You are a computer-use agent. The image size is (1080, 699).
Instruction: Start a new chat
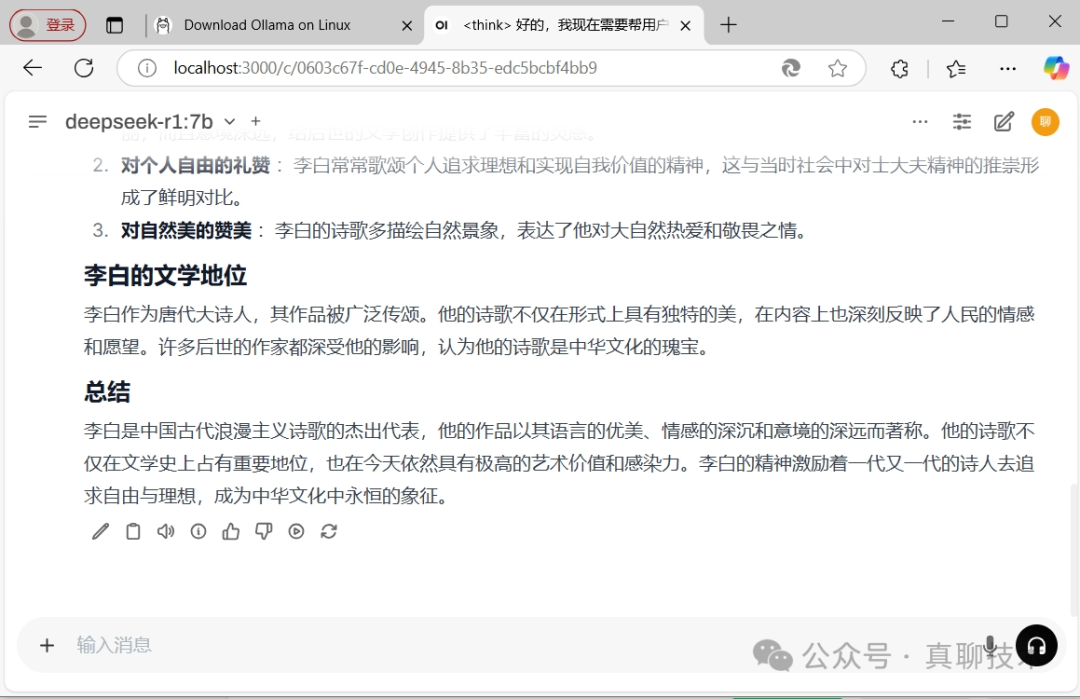click(x=1004, y=122)
